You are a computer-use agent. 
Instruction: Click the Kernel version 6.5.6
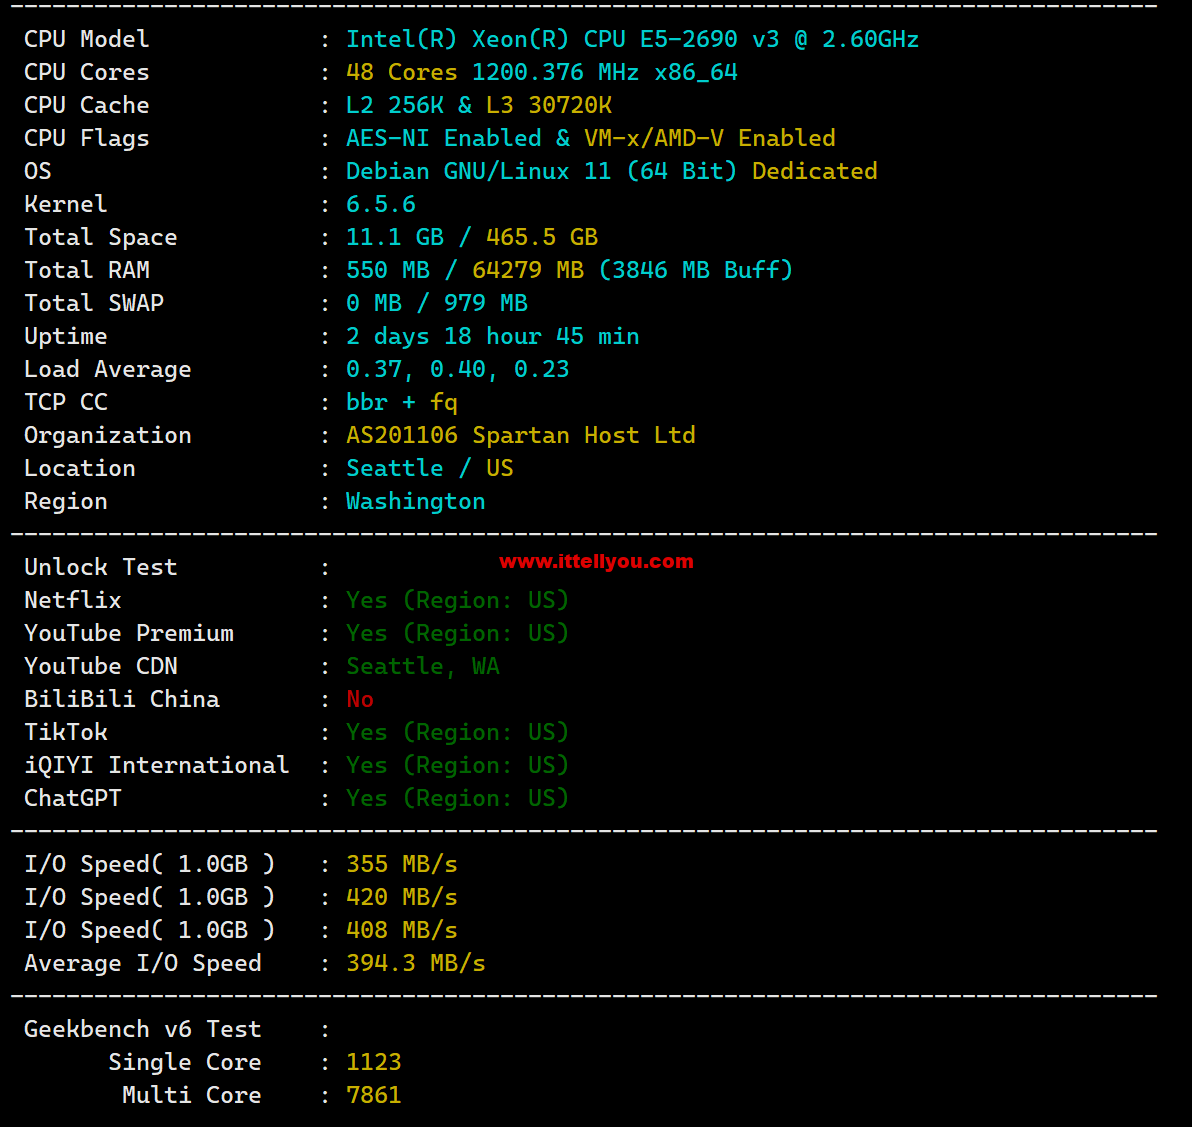click(380, 204)
